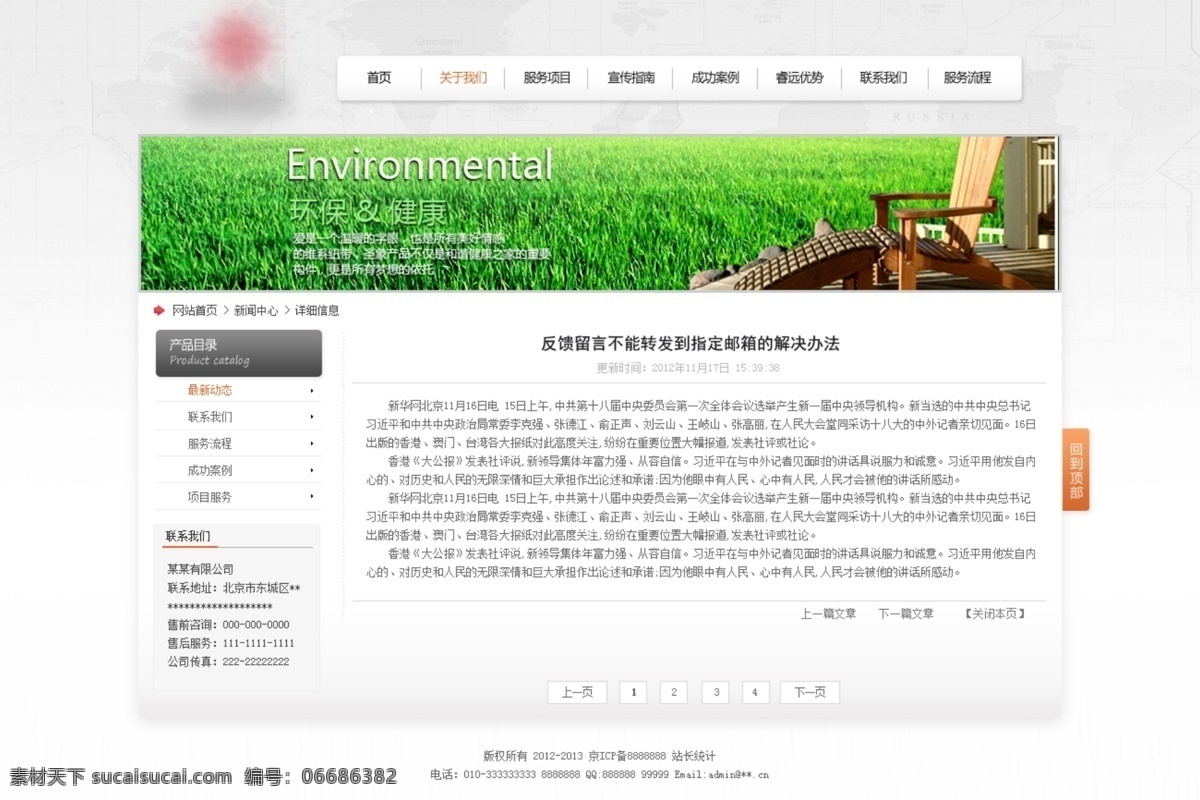Open 下一篇文章 next article link
The width and height of the screenshot is (1200, 800).
906,614
